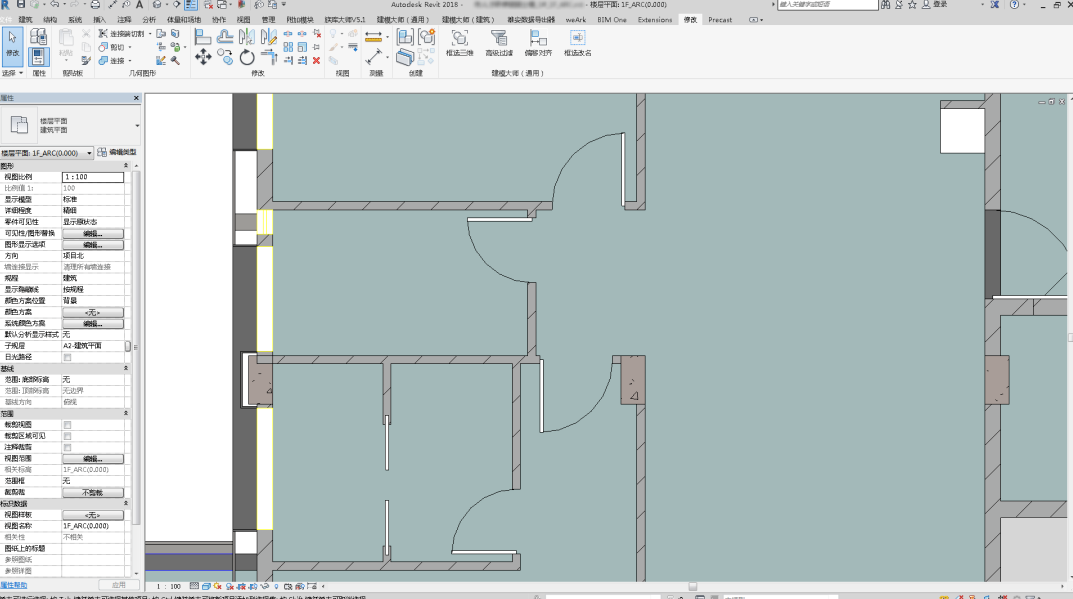1073x599 pixels.
Task: Run the 框选改名 tool
Action: 578,42
